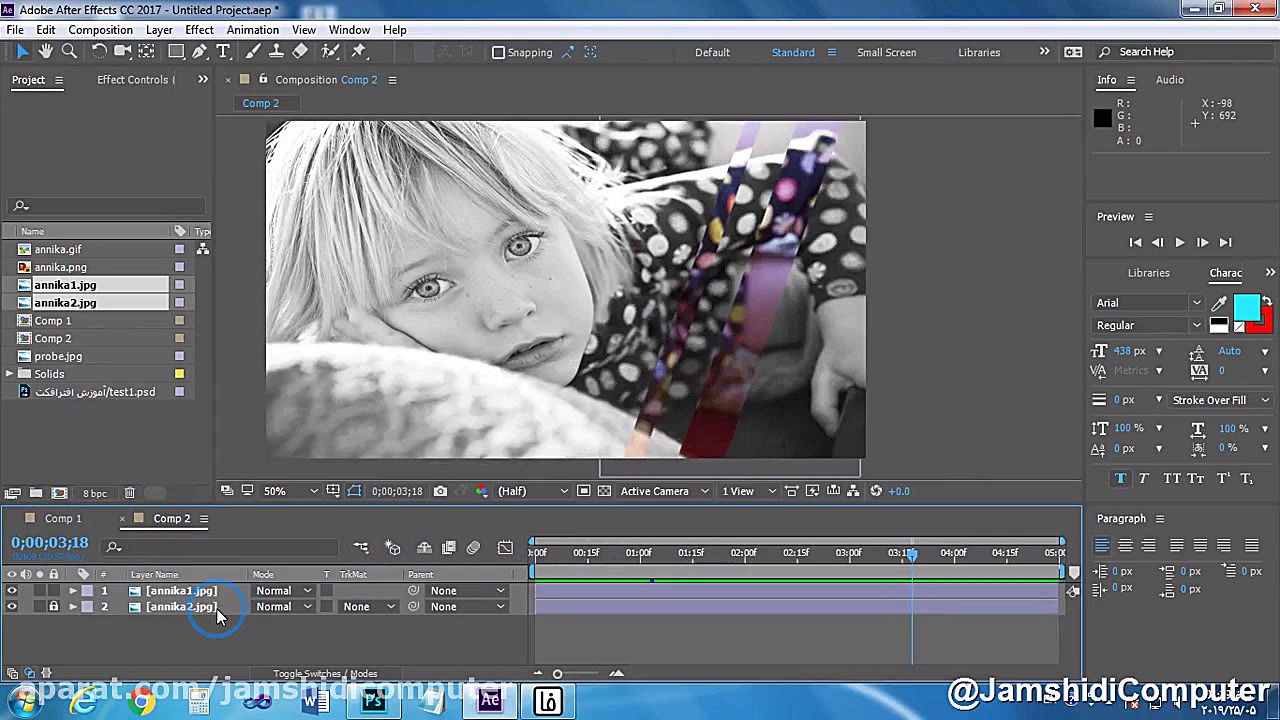Select the Puppet Pin tool
Viewport: 1280px width, 720px height.
pyautogui.click(x=359, y=52)
